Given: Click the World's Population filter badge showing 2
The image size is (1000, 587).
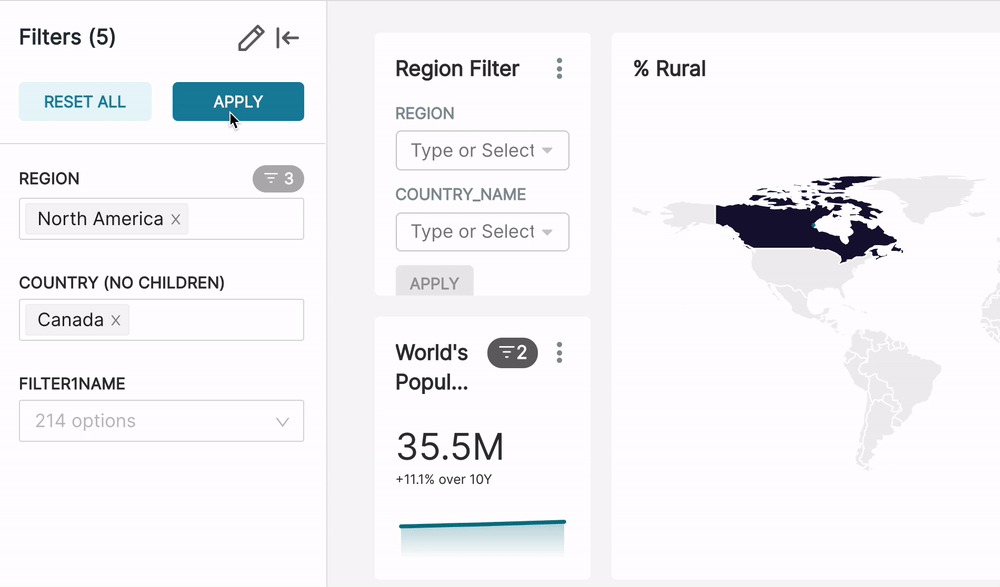Looking at the screenshot, I should 512,353.
